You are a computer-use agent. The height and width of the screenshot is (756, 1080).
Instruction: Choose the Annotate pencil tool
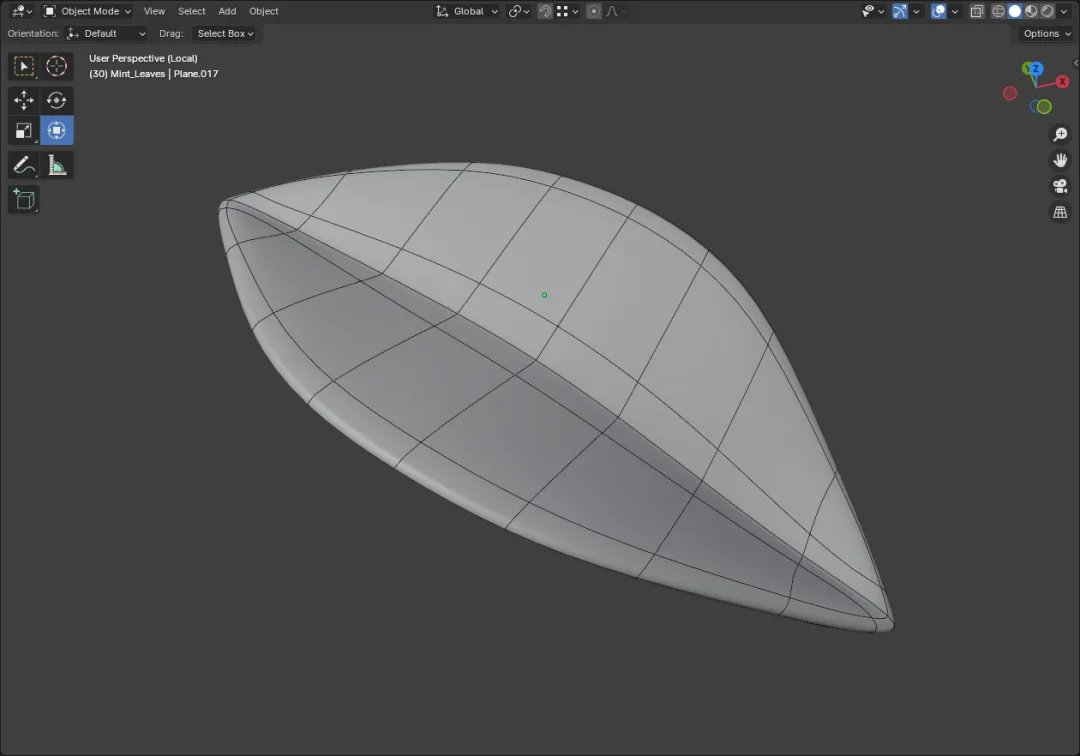pos(23,165)
